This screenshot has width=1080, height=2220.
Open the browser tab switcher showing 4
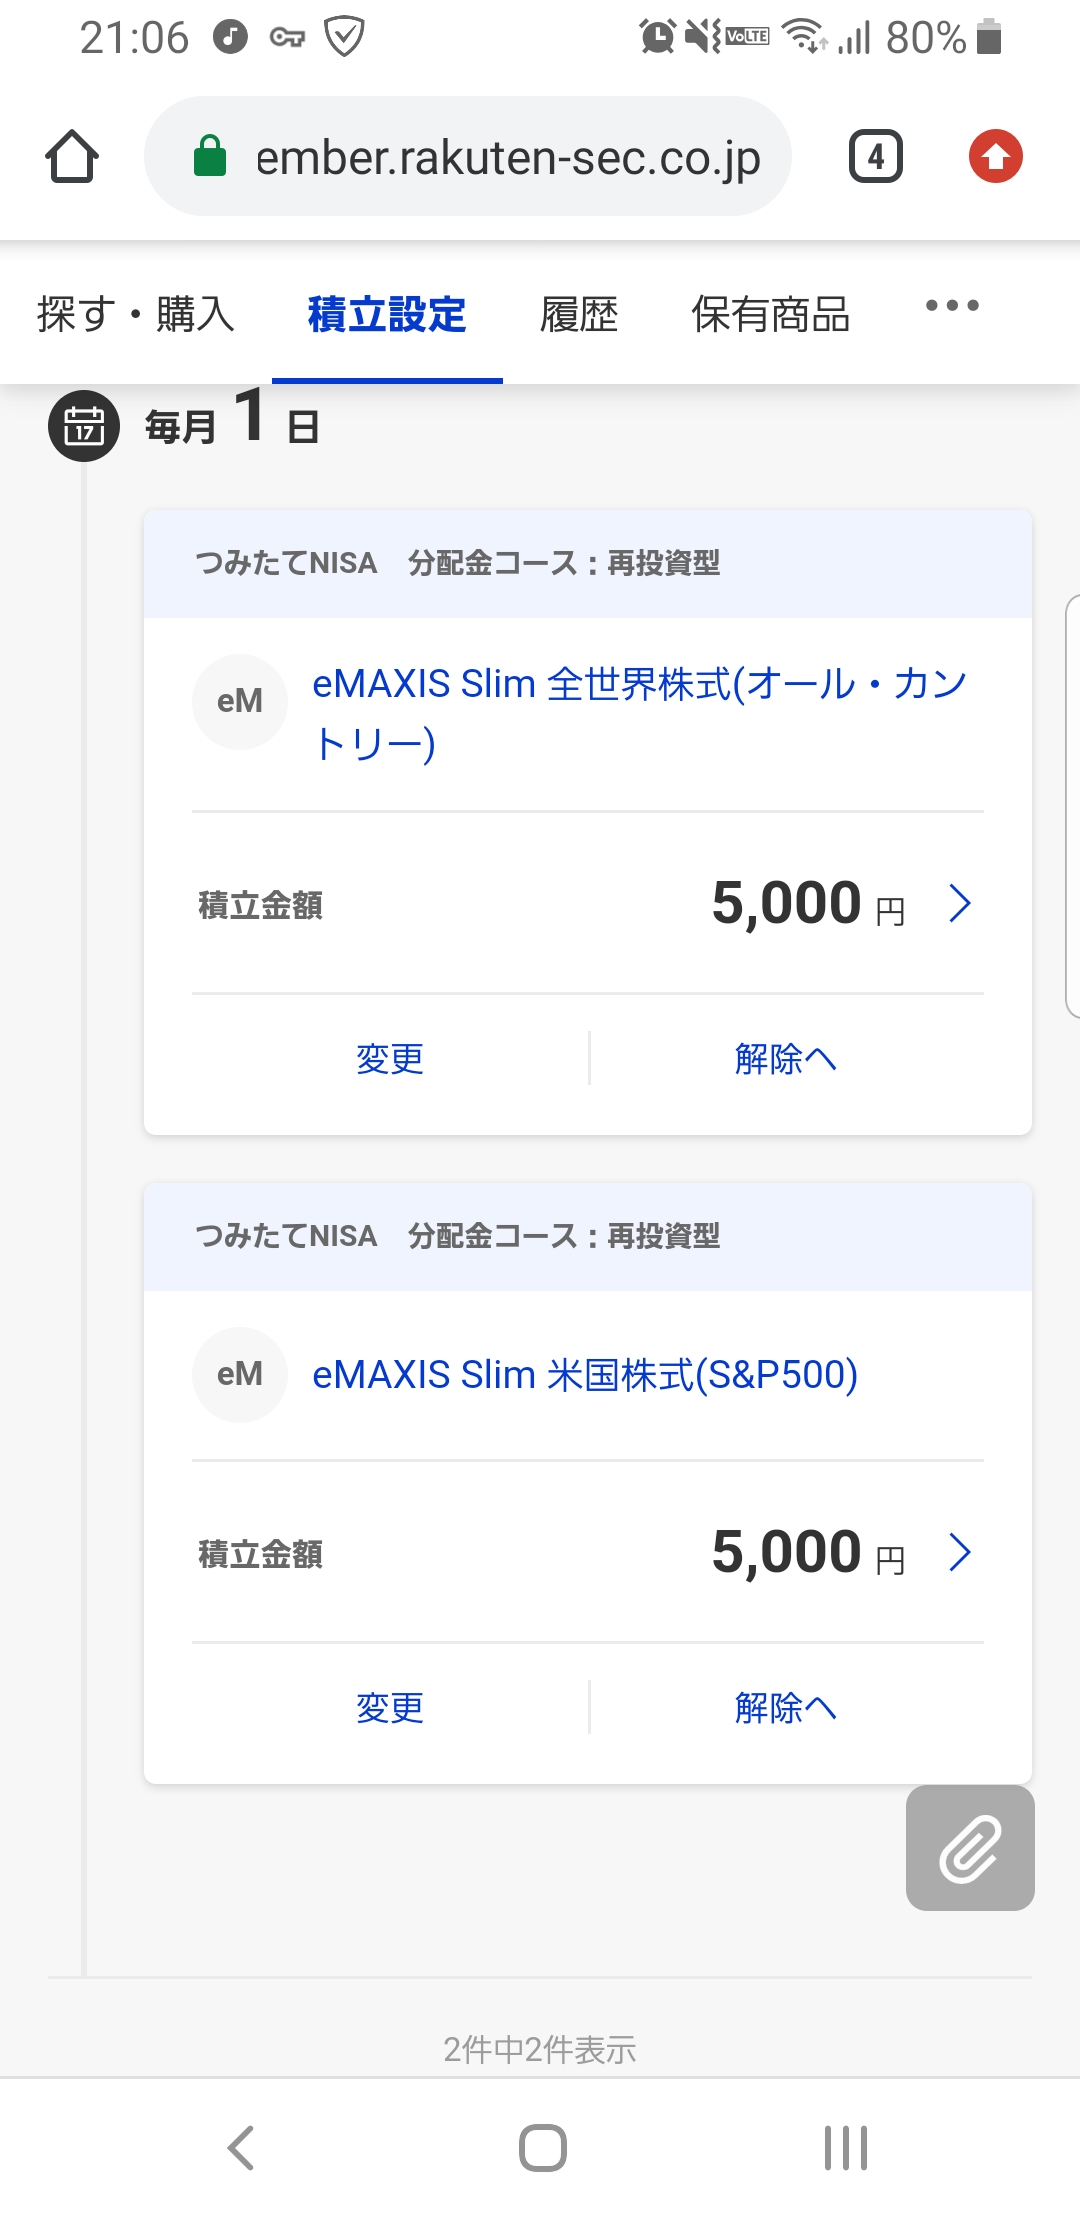875,157
